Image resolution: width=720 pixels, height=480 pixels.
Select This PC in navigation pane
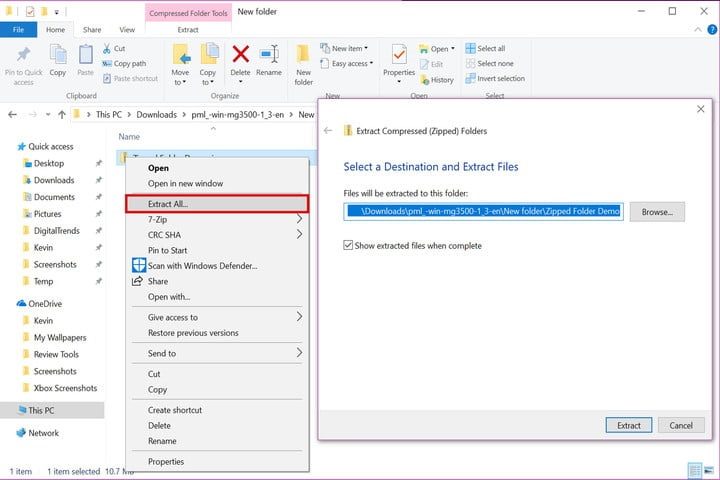tap(42, 410)
